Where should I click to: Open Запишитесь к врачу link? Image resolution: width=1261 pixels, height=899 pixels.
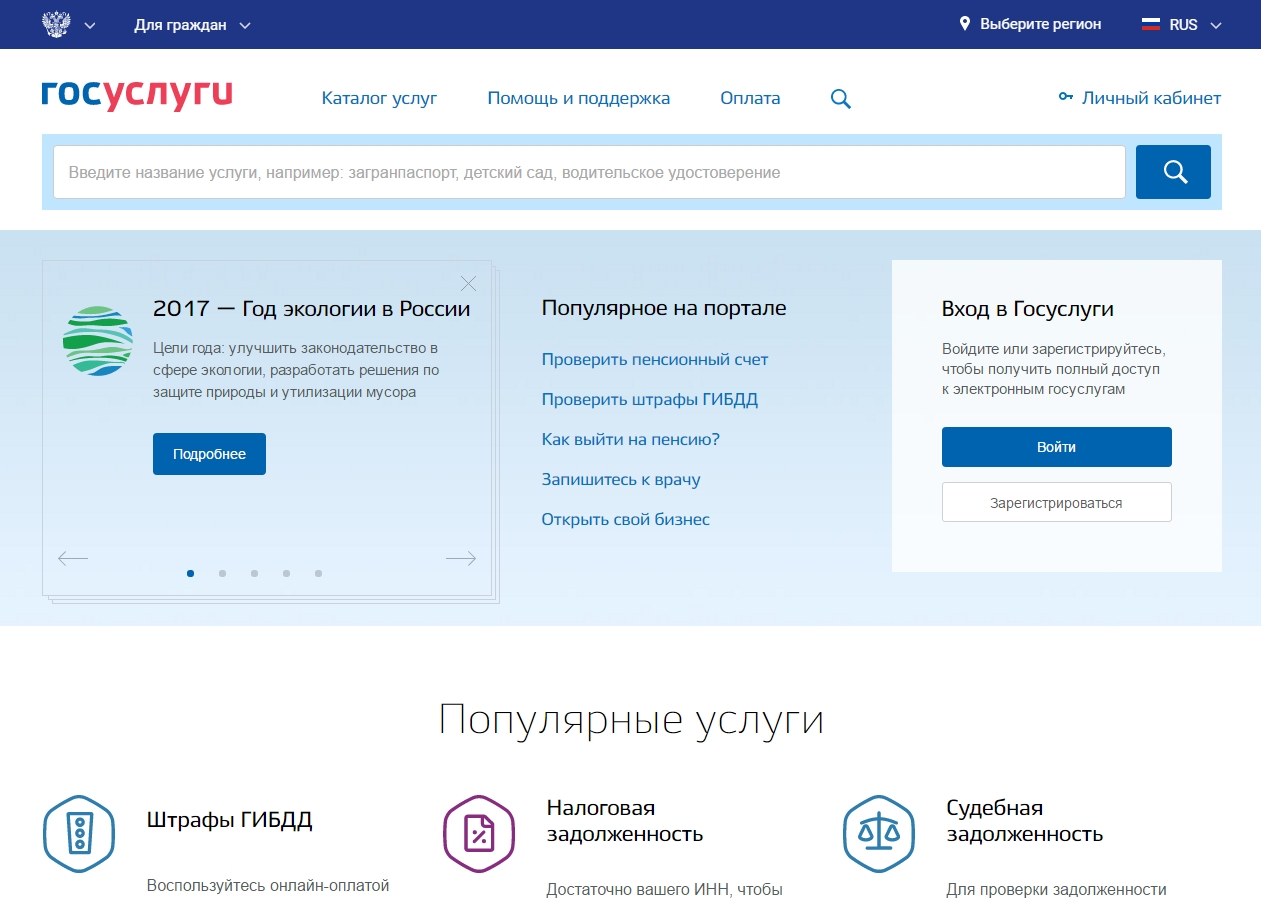[621, 479]
